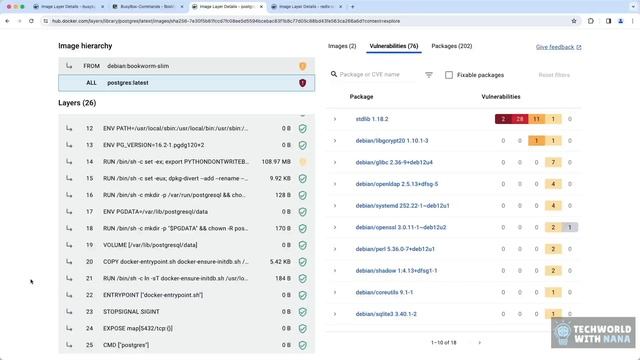
Task: Open the vulnerability filter icon
Action: pos(429,75)
